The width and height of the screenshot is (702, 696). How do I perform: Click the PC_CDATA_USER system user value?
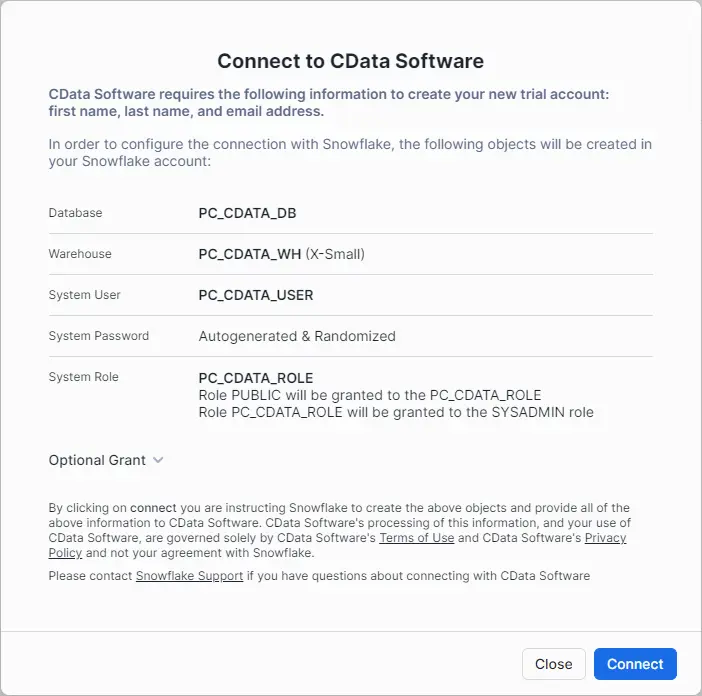coord(256,295)
